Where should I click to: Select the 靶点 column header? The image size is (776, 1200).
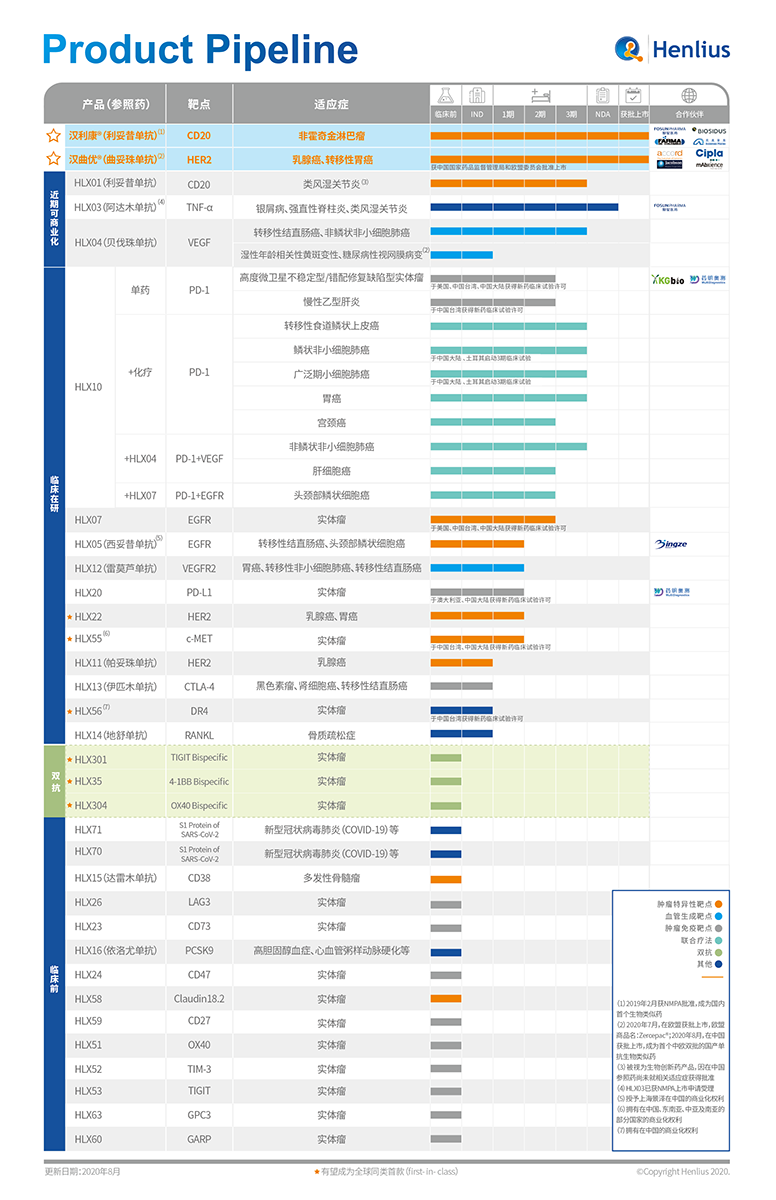click(199, 104)
